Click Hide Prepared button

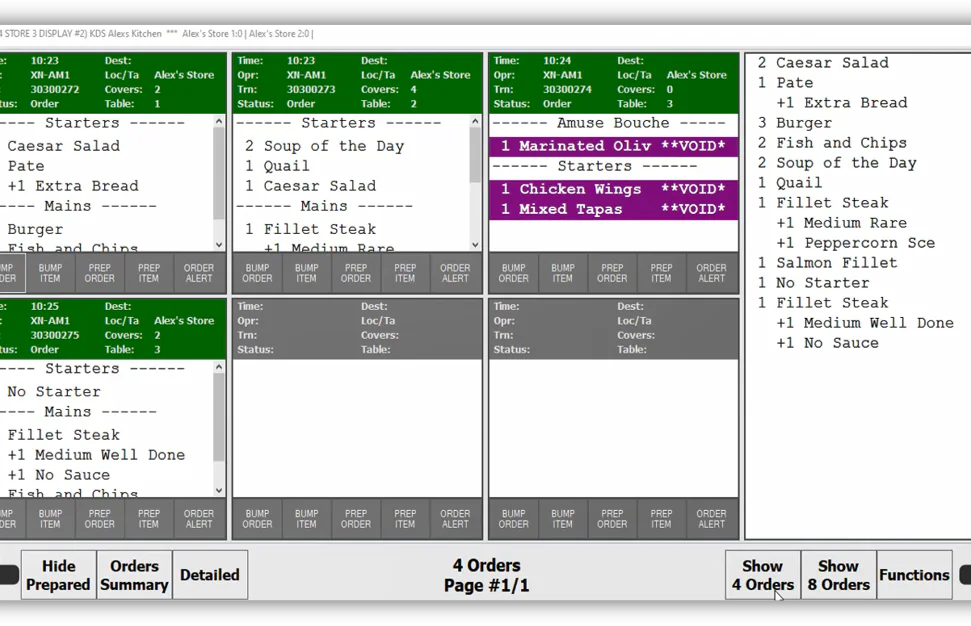click(59, 575)
